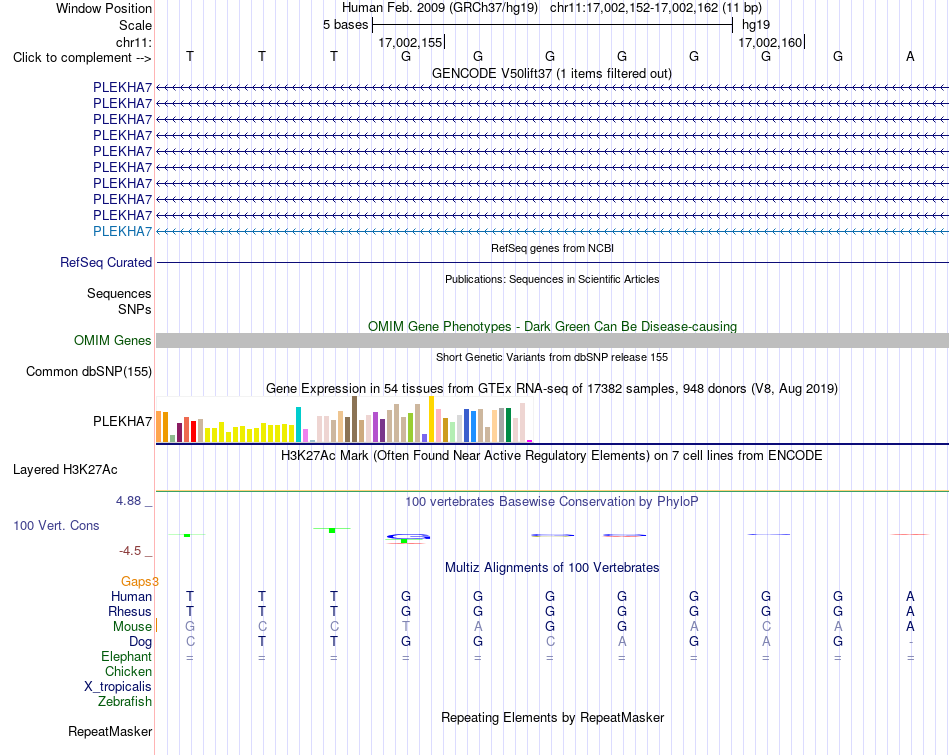Click the Dog species label
The image size is (950, 755).
point(140,642)
